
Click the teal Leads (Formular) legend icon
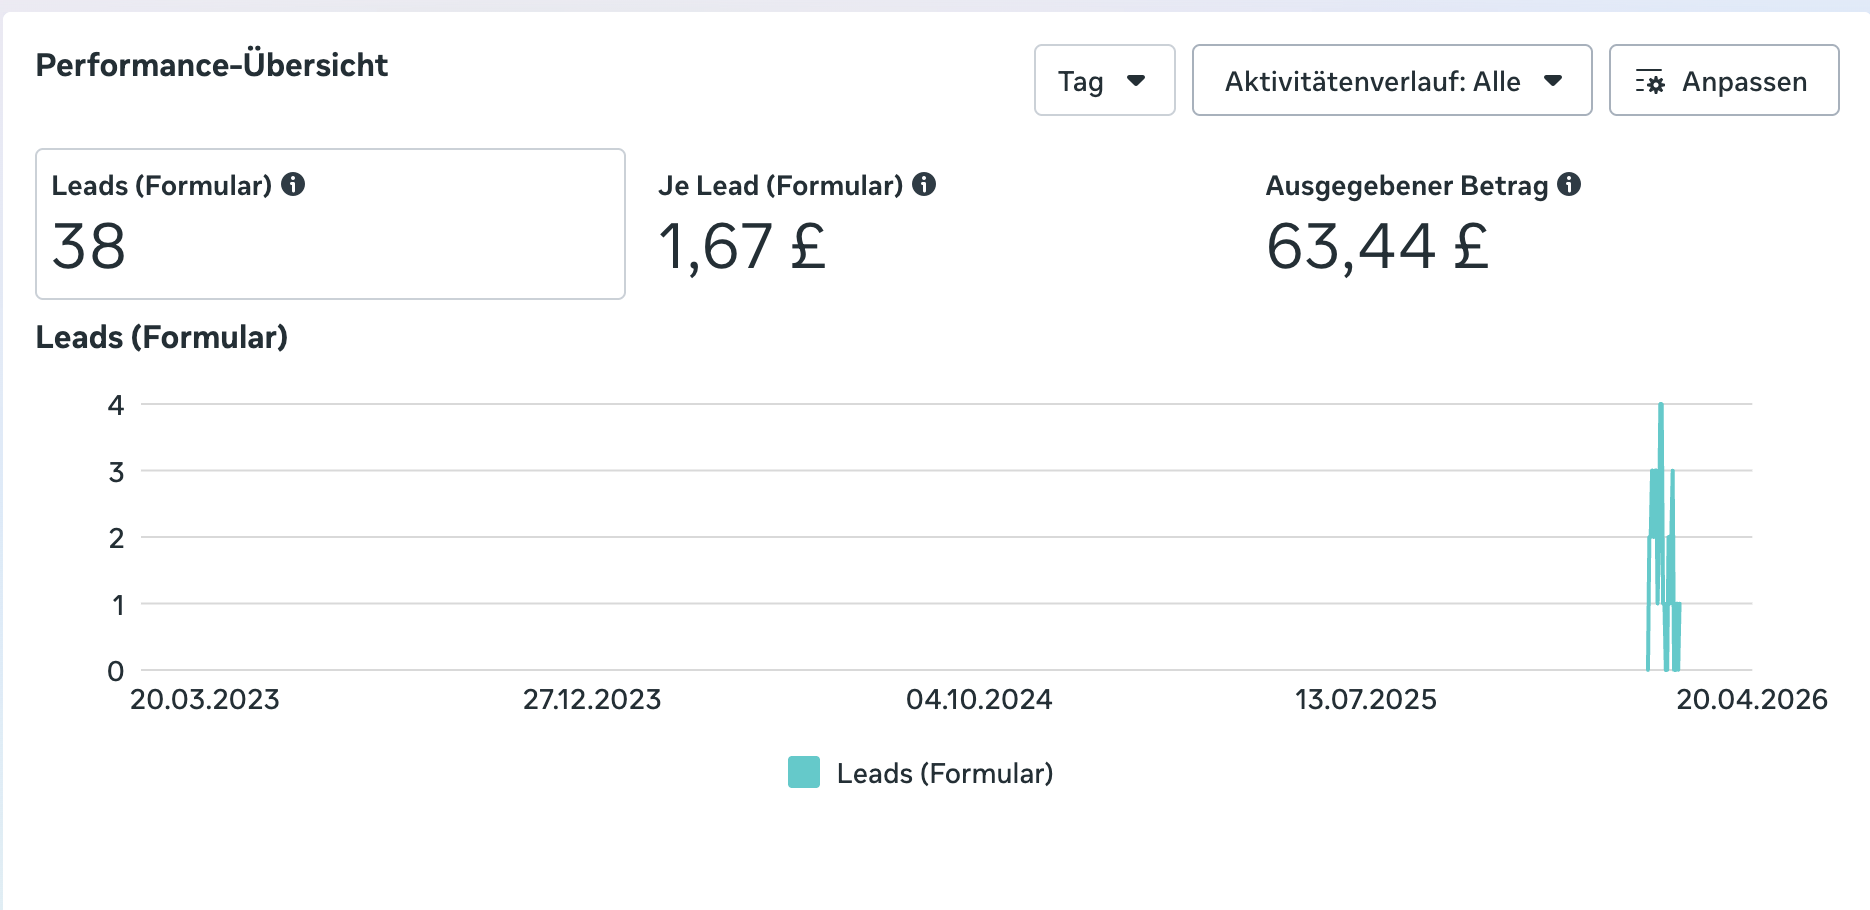(803, 772)
